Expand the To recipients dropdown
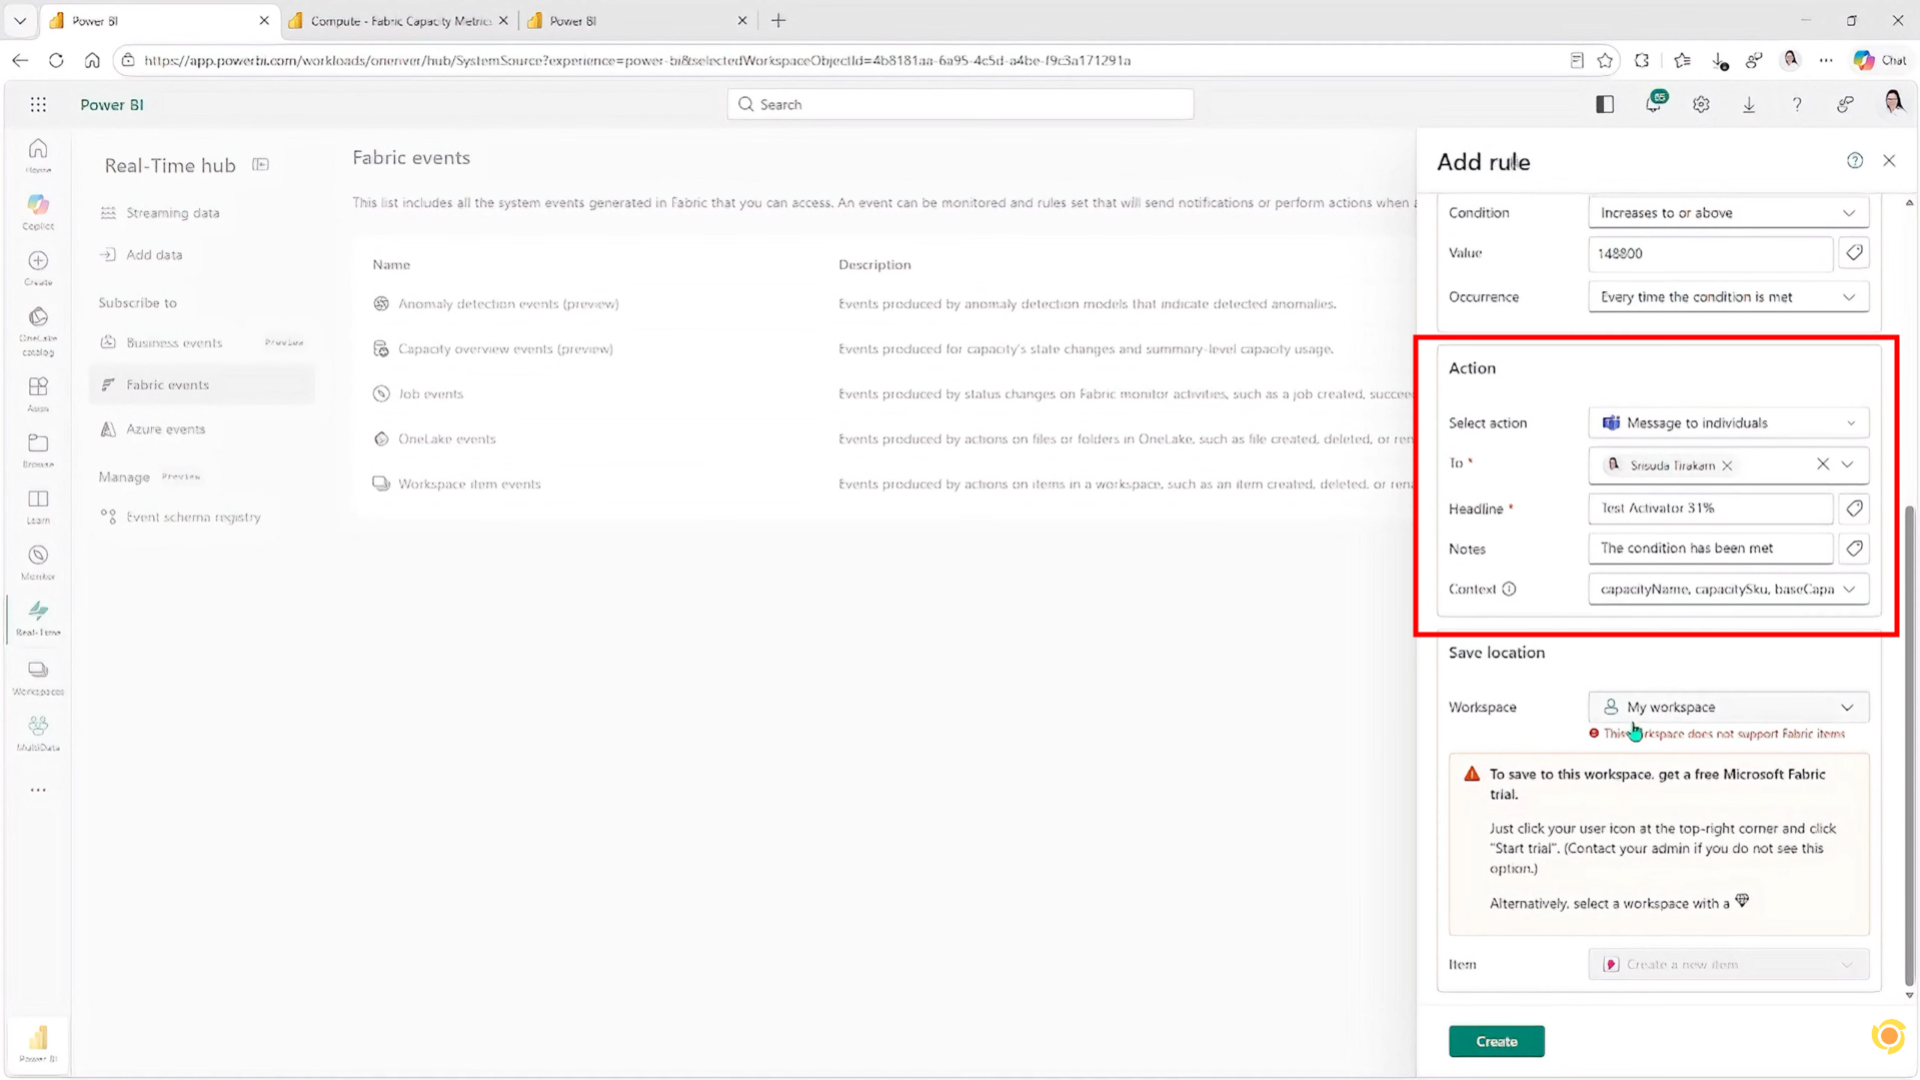This screenshot has height=1080, width=1920. tap(1847, 464)
